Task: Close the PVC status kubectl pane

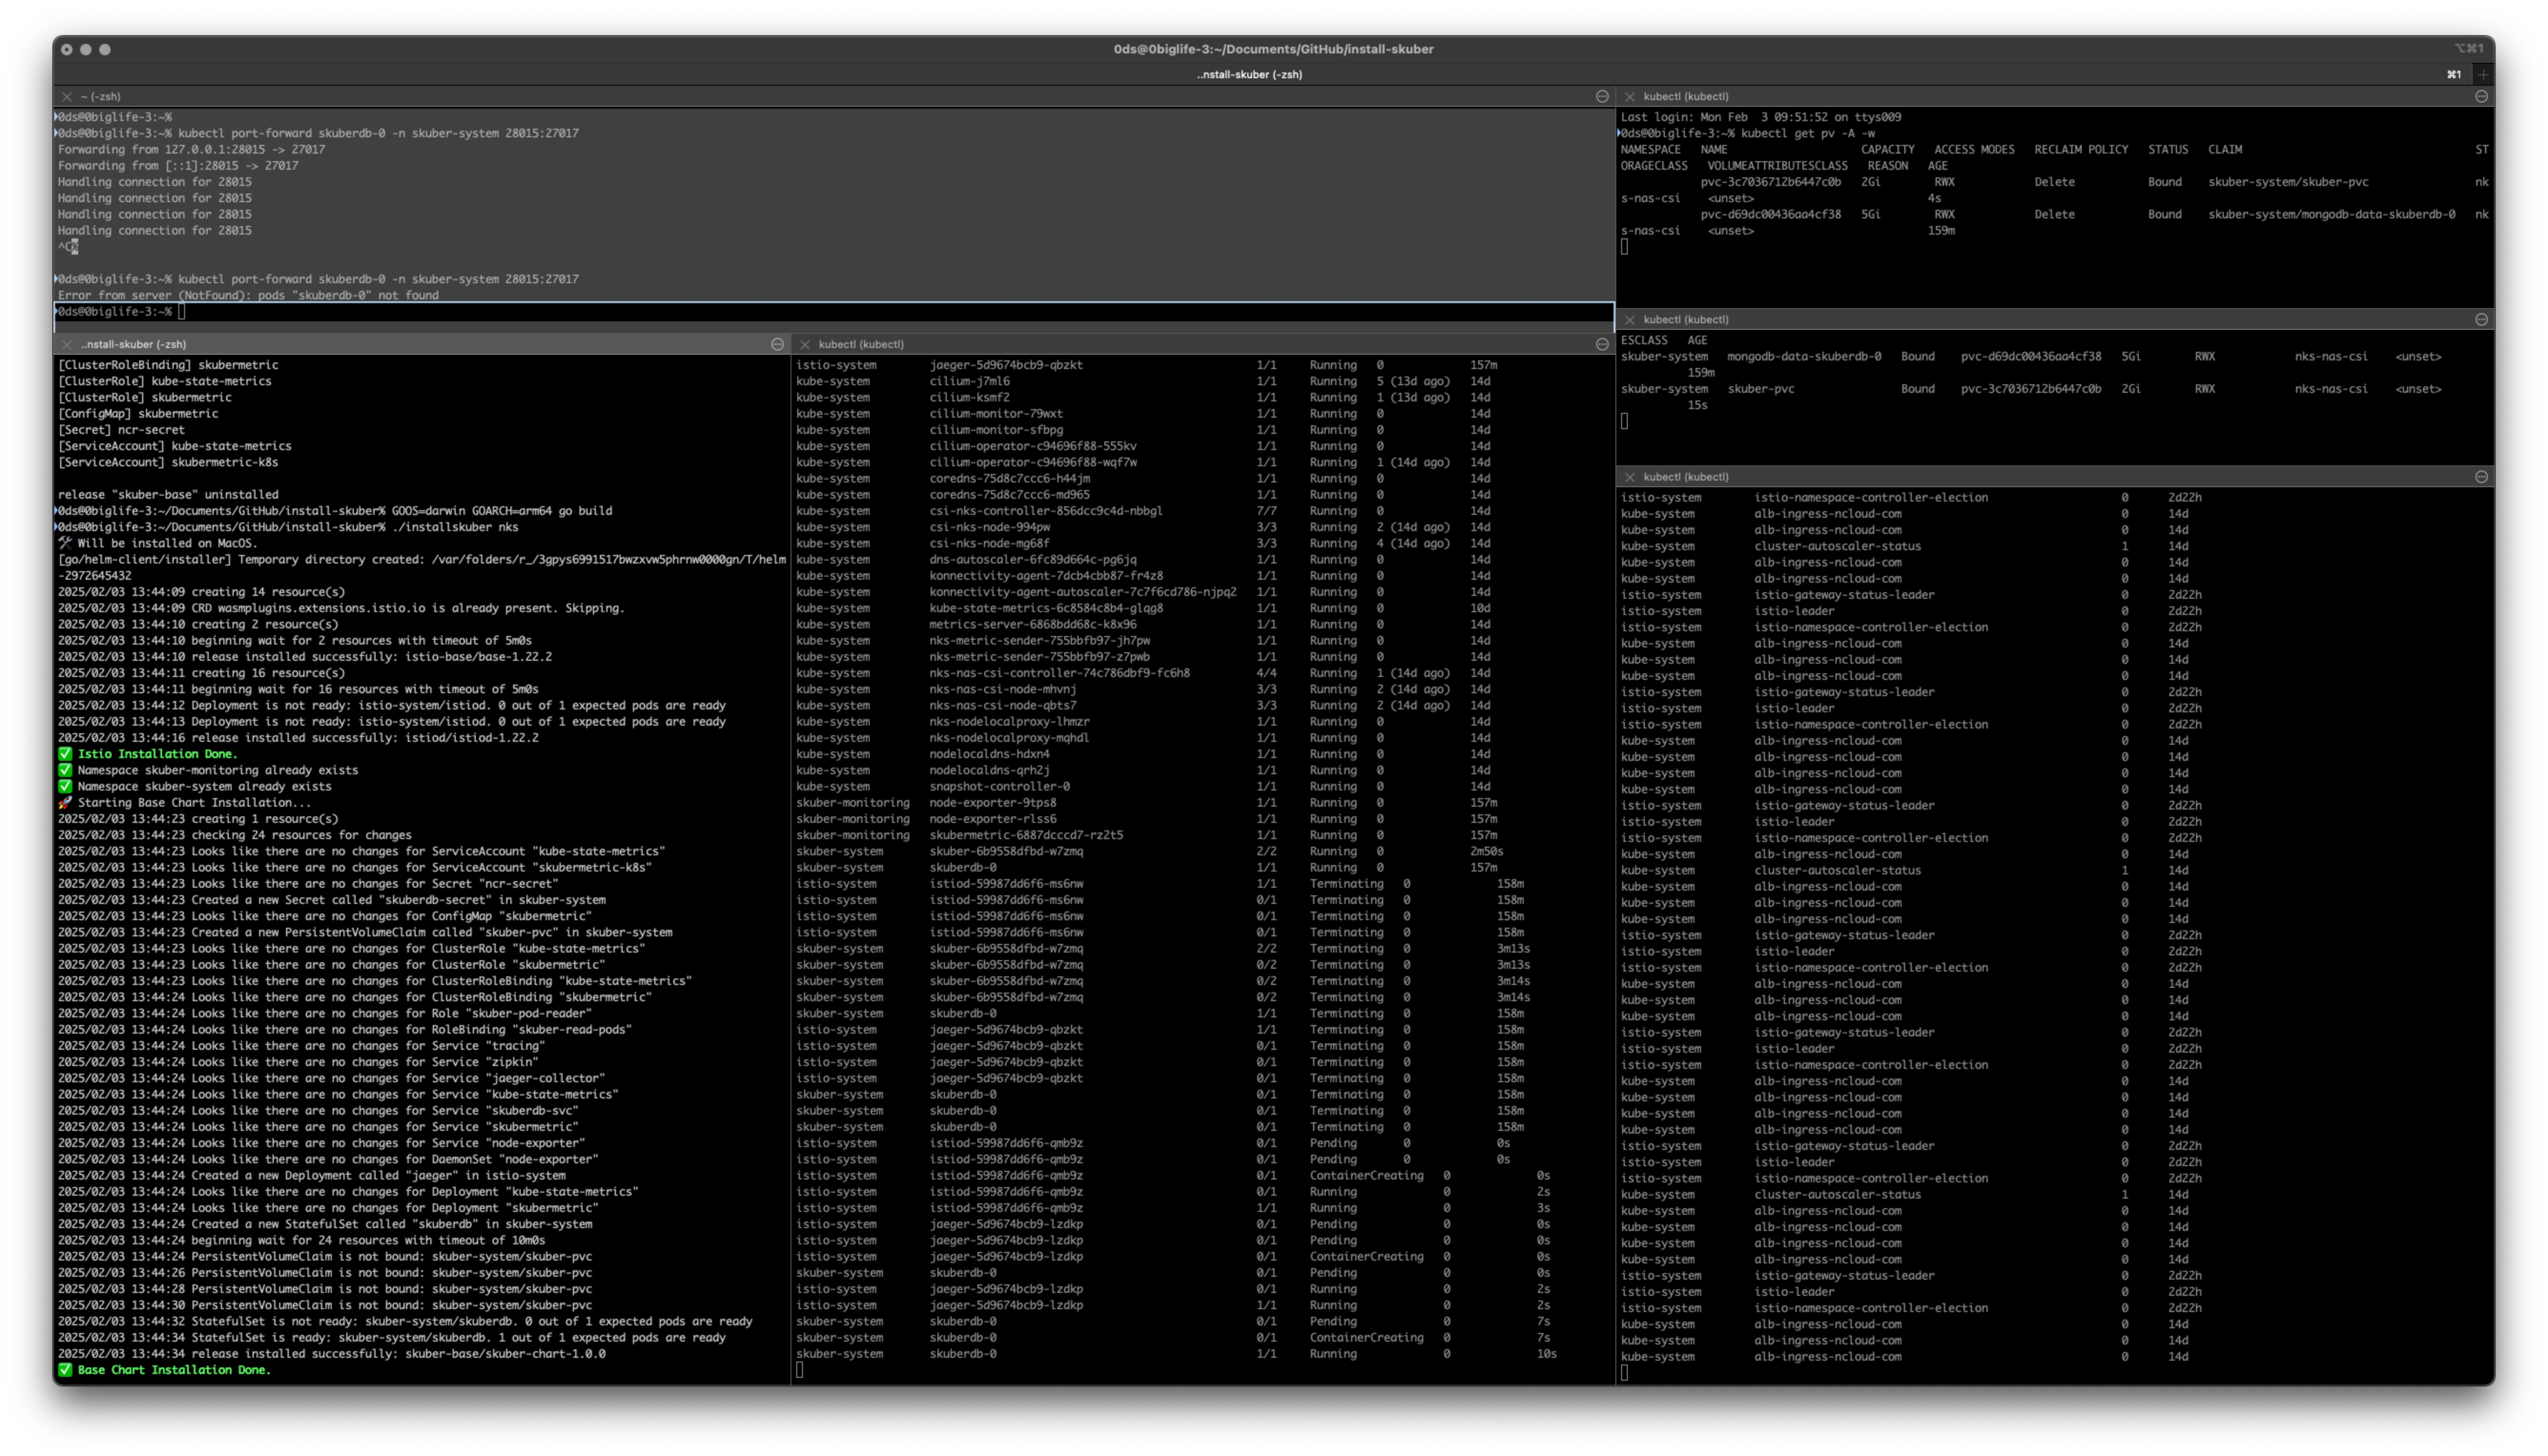Action: 1629,319
